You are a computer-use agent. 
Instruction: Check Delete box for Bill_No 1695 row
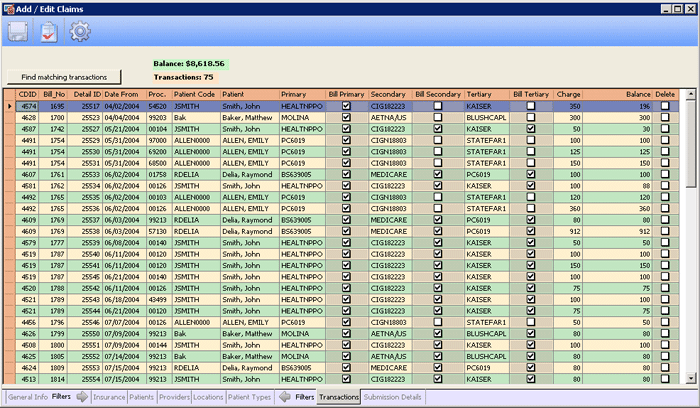tap(665, 106)
